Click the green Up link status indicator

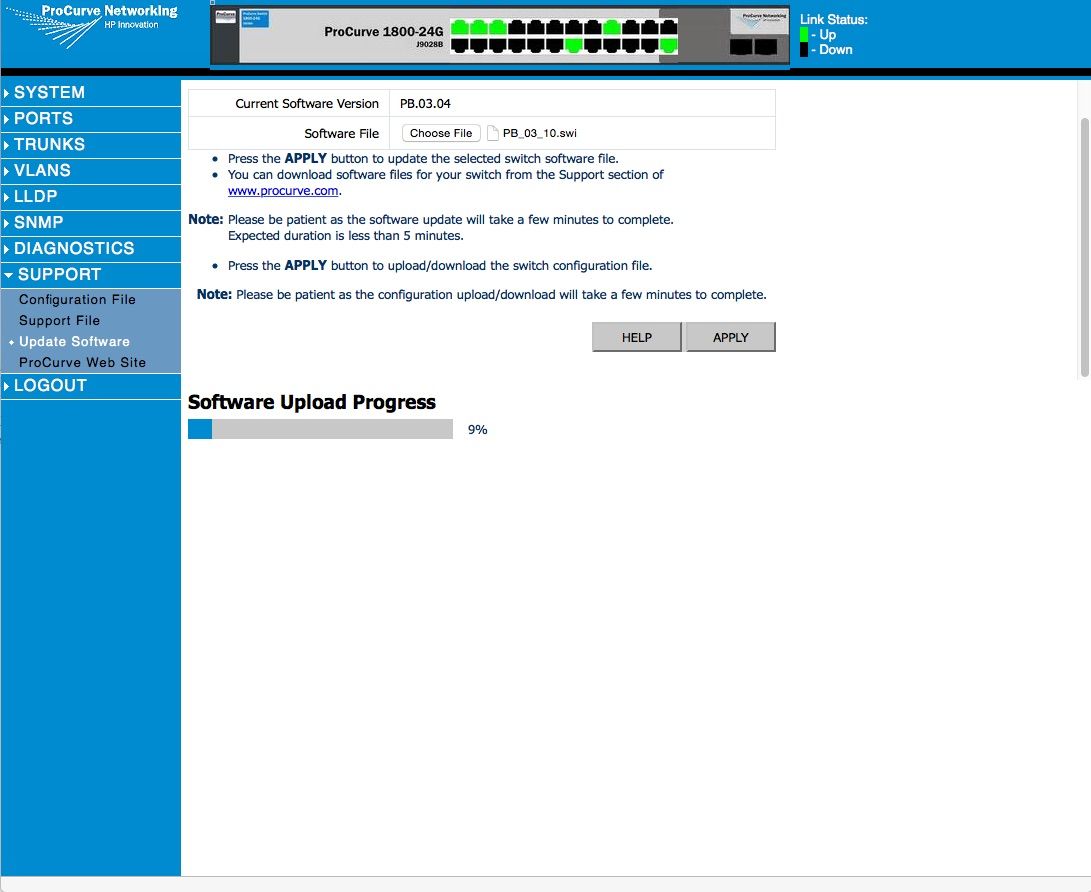[x=804, y=34]
